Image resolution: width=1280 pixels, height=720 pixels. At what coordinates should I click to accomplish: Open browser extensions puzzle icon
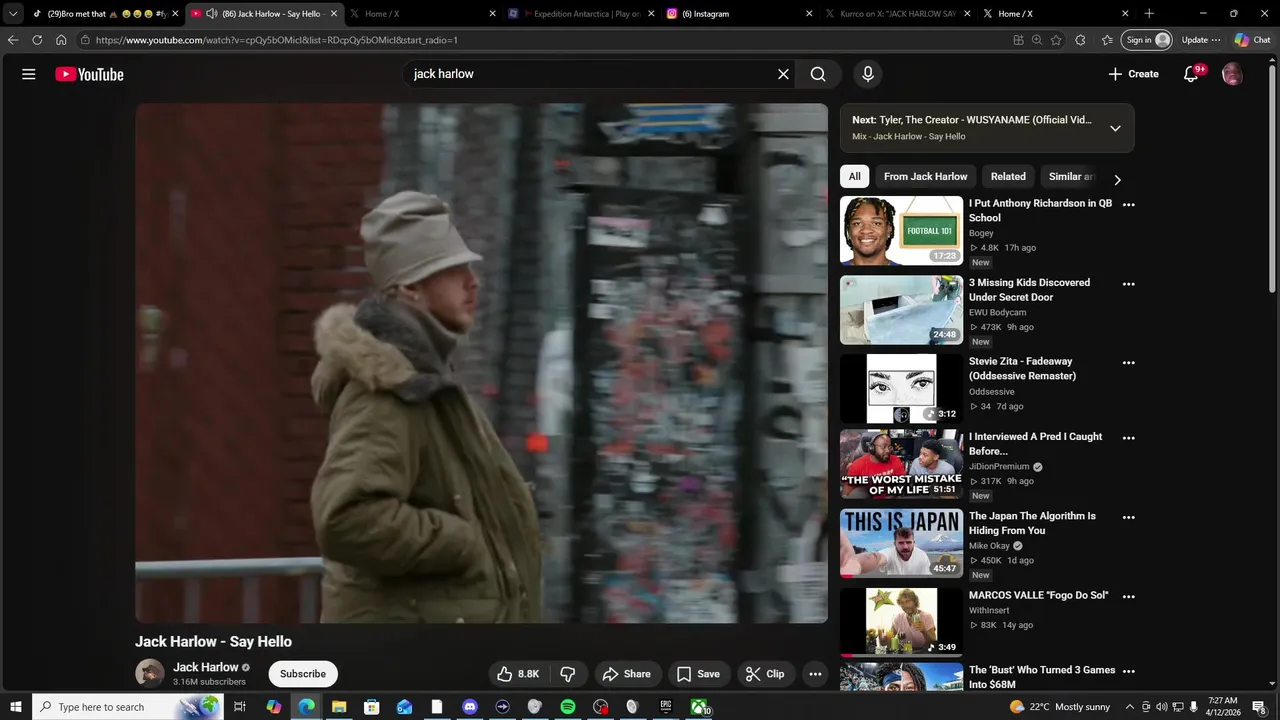[1080, 40]
